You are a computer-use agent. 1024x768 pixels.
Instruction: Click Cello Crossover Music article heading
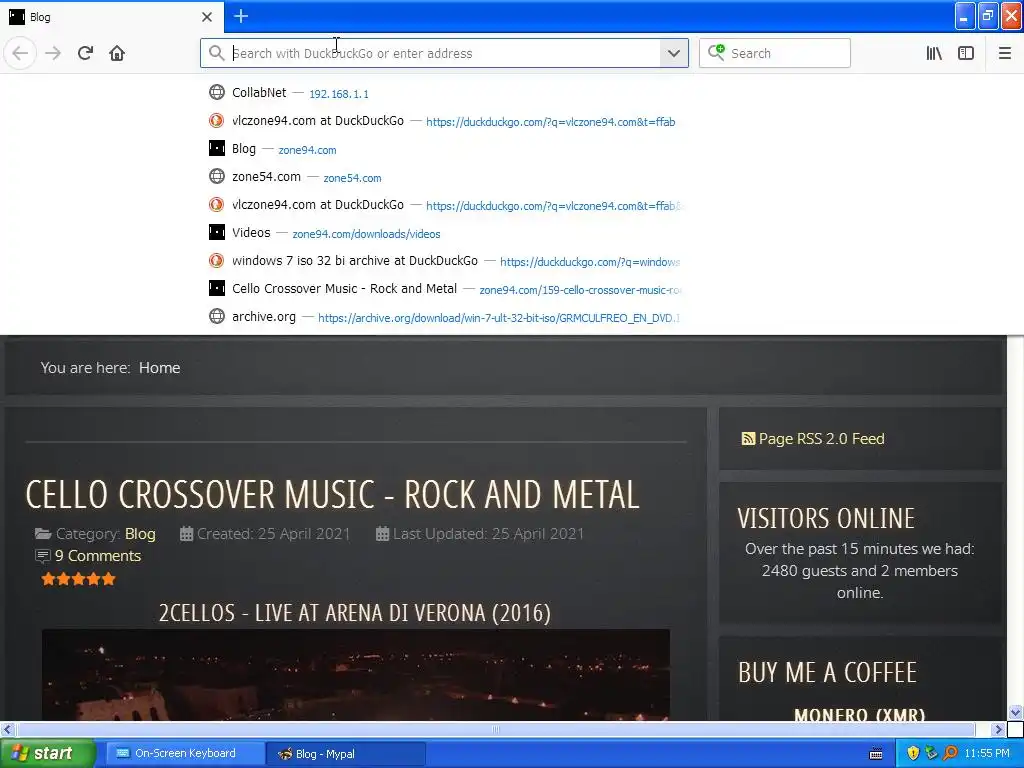[x=332, y=494]
